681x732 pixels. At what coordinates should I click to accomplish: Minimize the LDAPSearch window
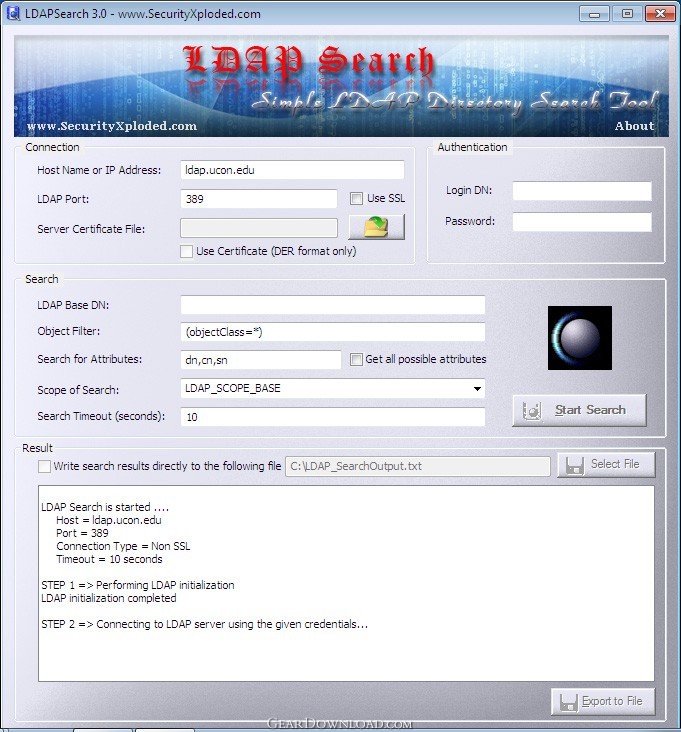click(x=594, y=14)
